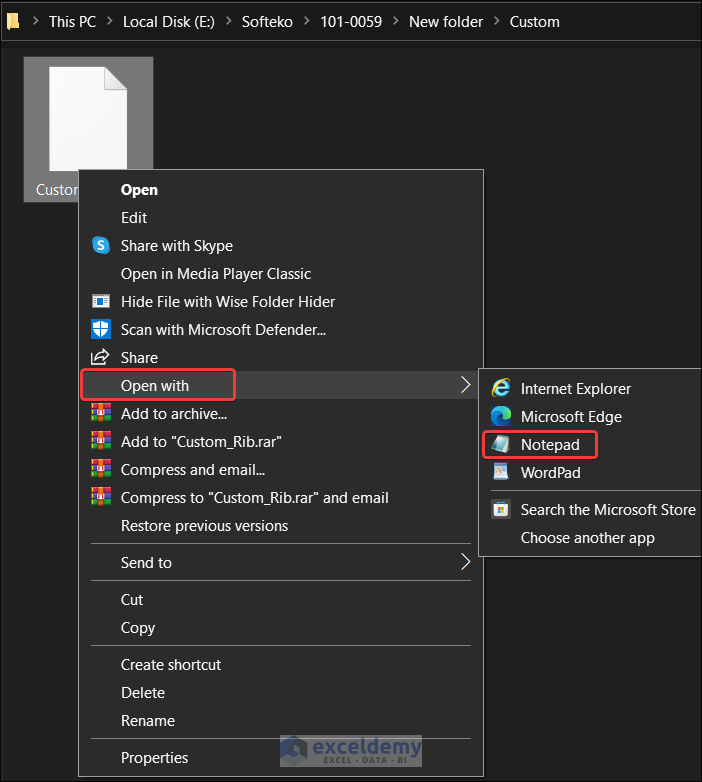Viewport: 702px width, 782px height.
Task: Click the Skype icon beside Share with Skype
Action: pos(100,245)
